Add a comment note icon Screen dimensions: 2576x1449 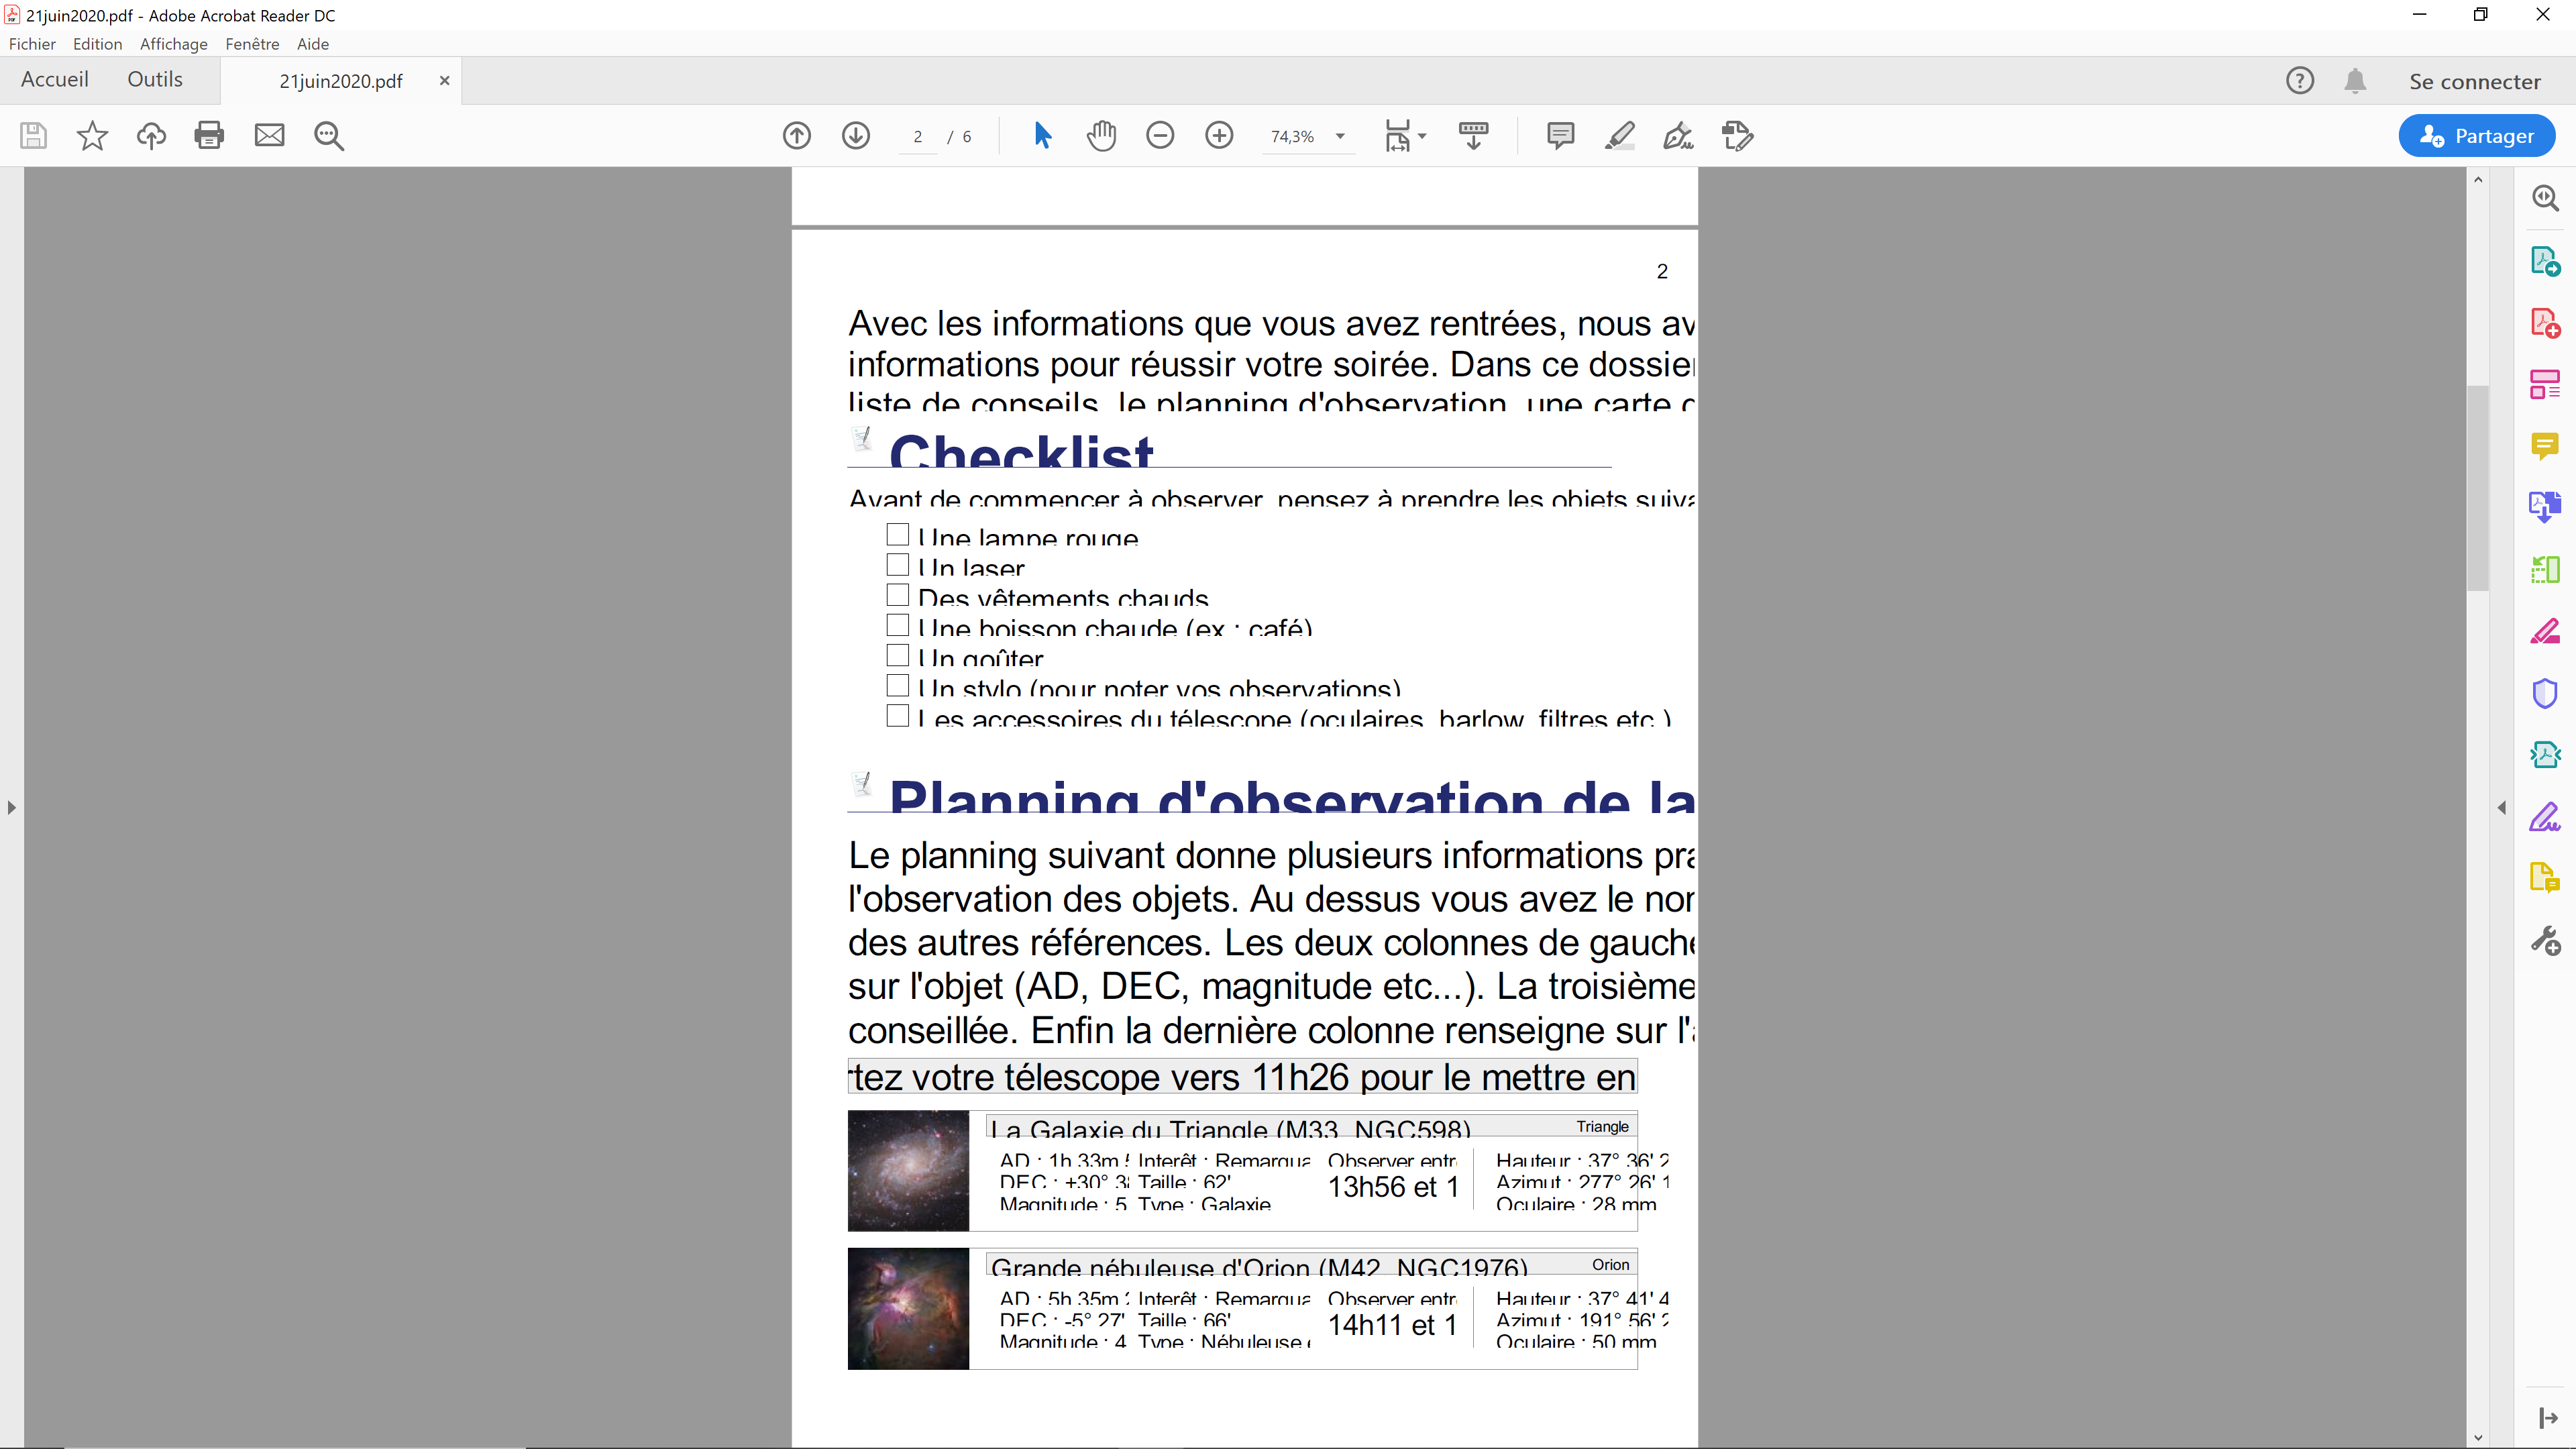(x=1560, y=135)
